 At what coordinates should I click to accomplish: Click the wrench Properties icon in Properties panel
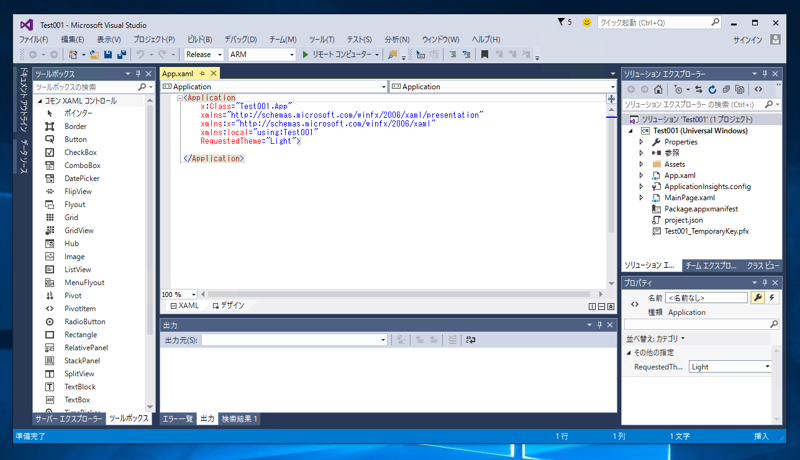pyautogui.click(x=758, y=298)
